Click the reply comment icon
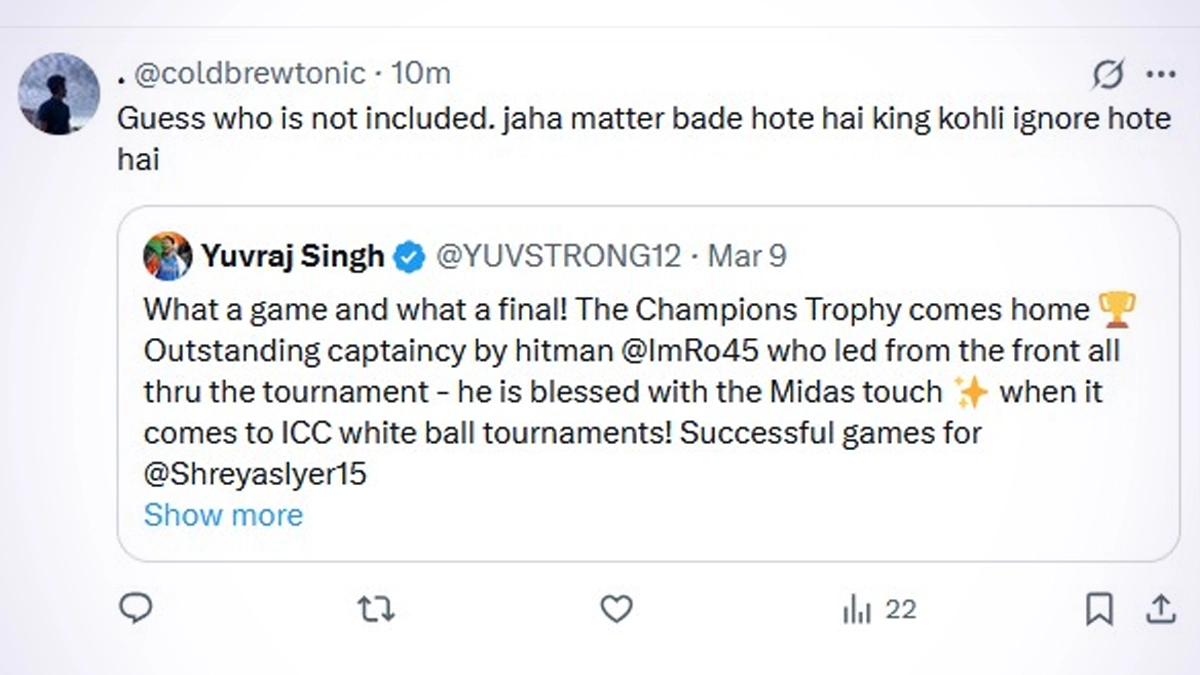The width and height of the screenshot is (1200, 675). [135, 608]
